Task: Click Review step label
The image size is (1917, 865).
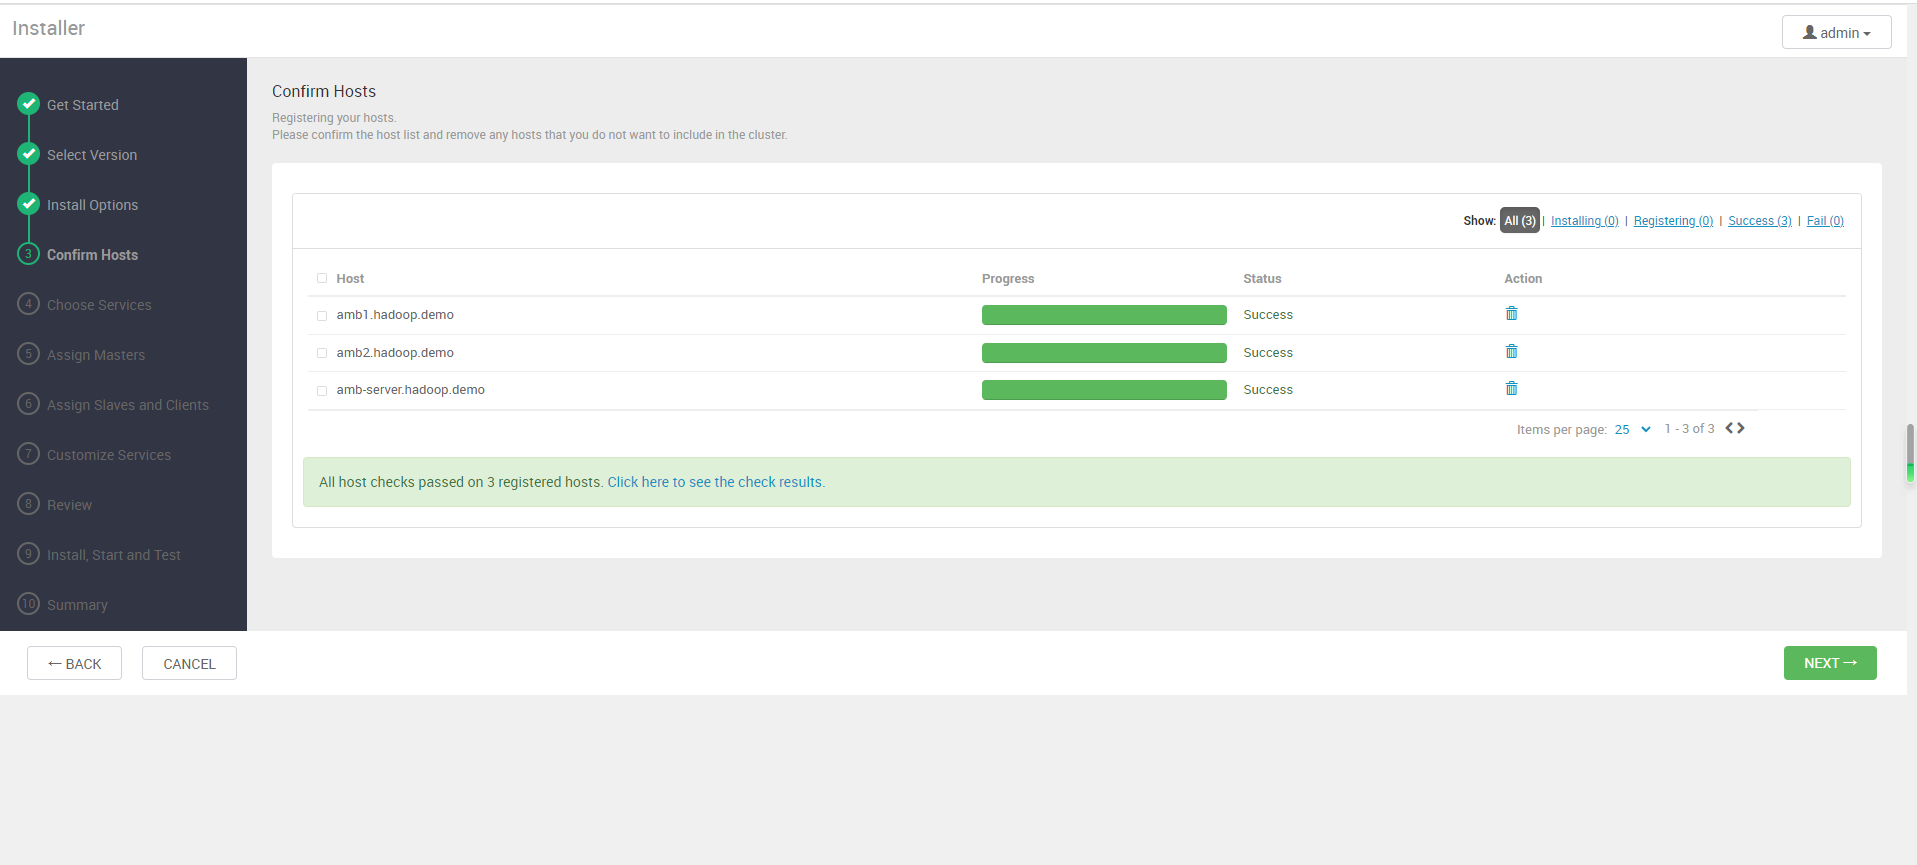Action: coord(69,505)
